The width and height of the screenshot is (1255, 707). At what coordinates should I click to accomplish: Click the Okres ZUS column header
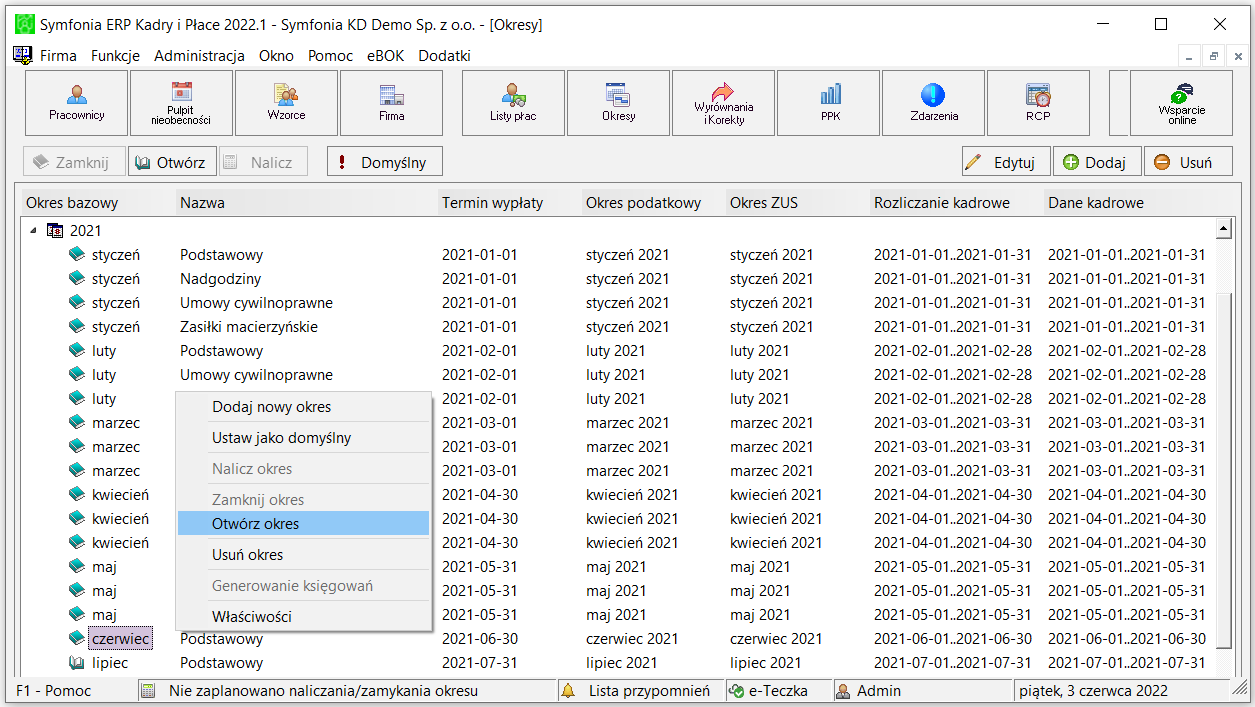click(x=798, y=203)
